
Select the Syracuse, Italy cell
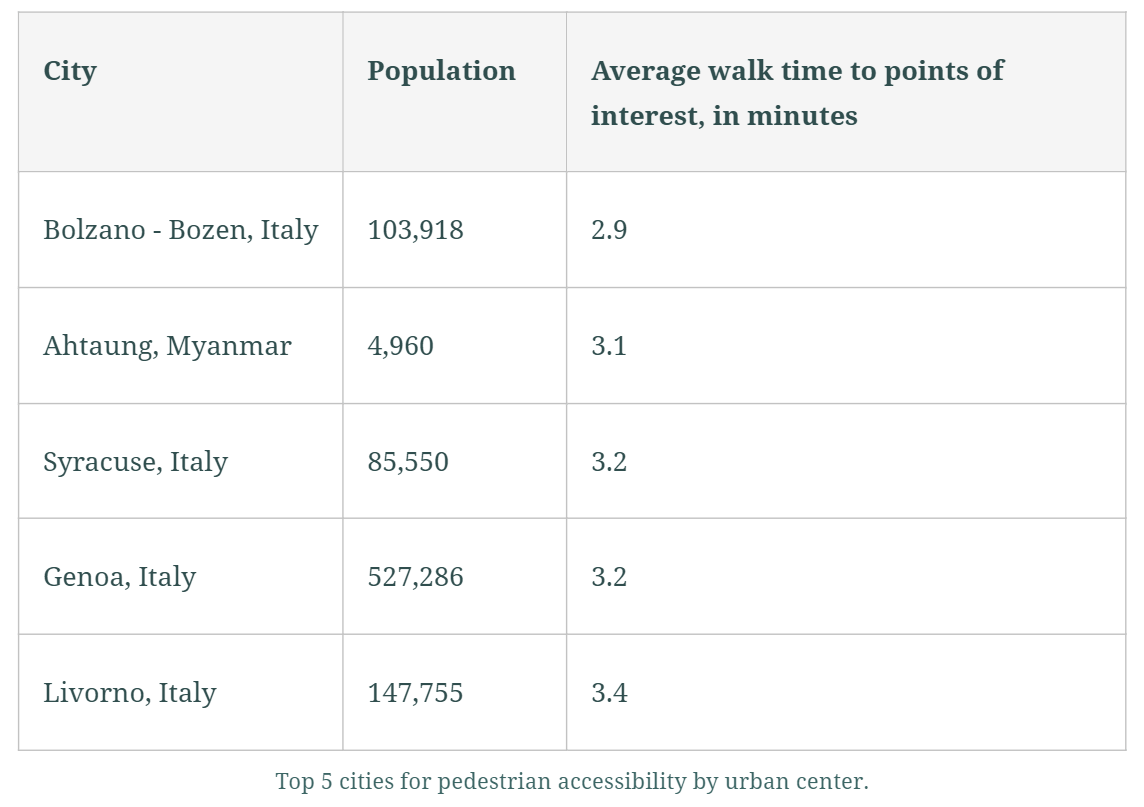(x=135, y=462)
